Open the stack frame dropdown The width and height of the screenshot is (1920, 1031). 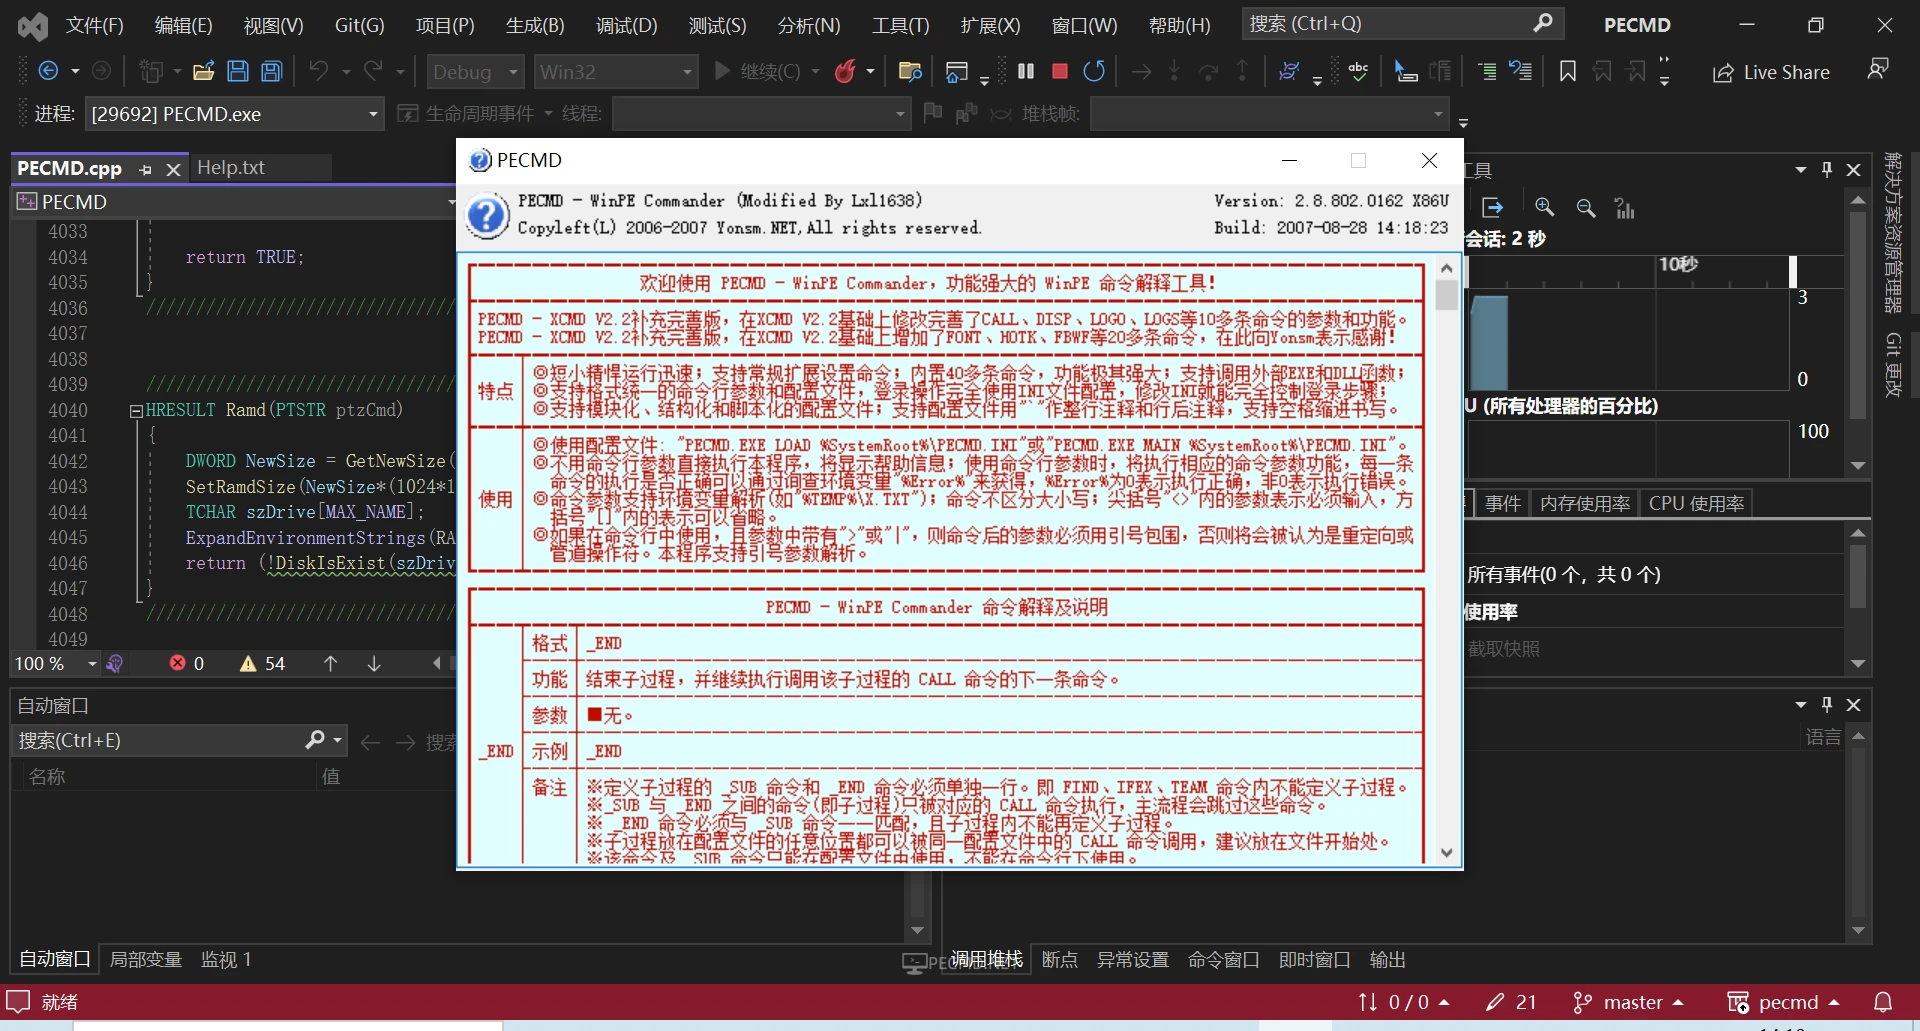click(x=1269, y=114)
